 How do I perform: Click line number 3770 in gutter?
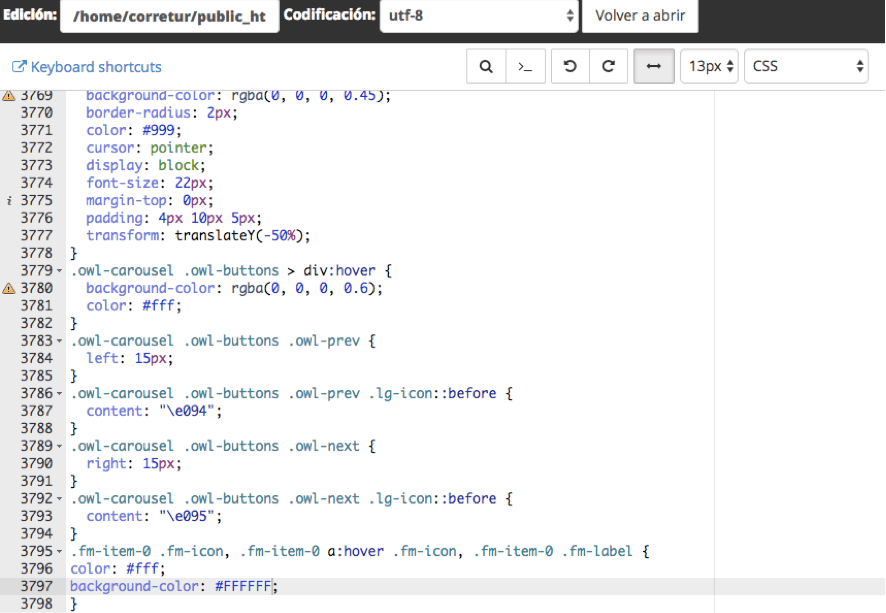[x=37, y=113]
